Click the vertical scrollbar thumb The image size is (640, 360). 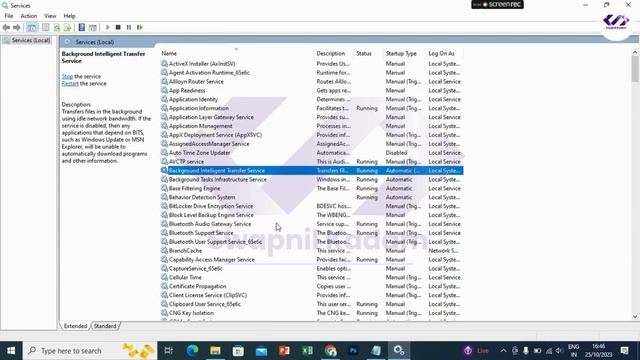635,69
